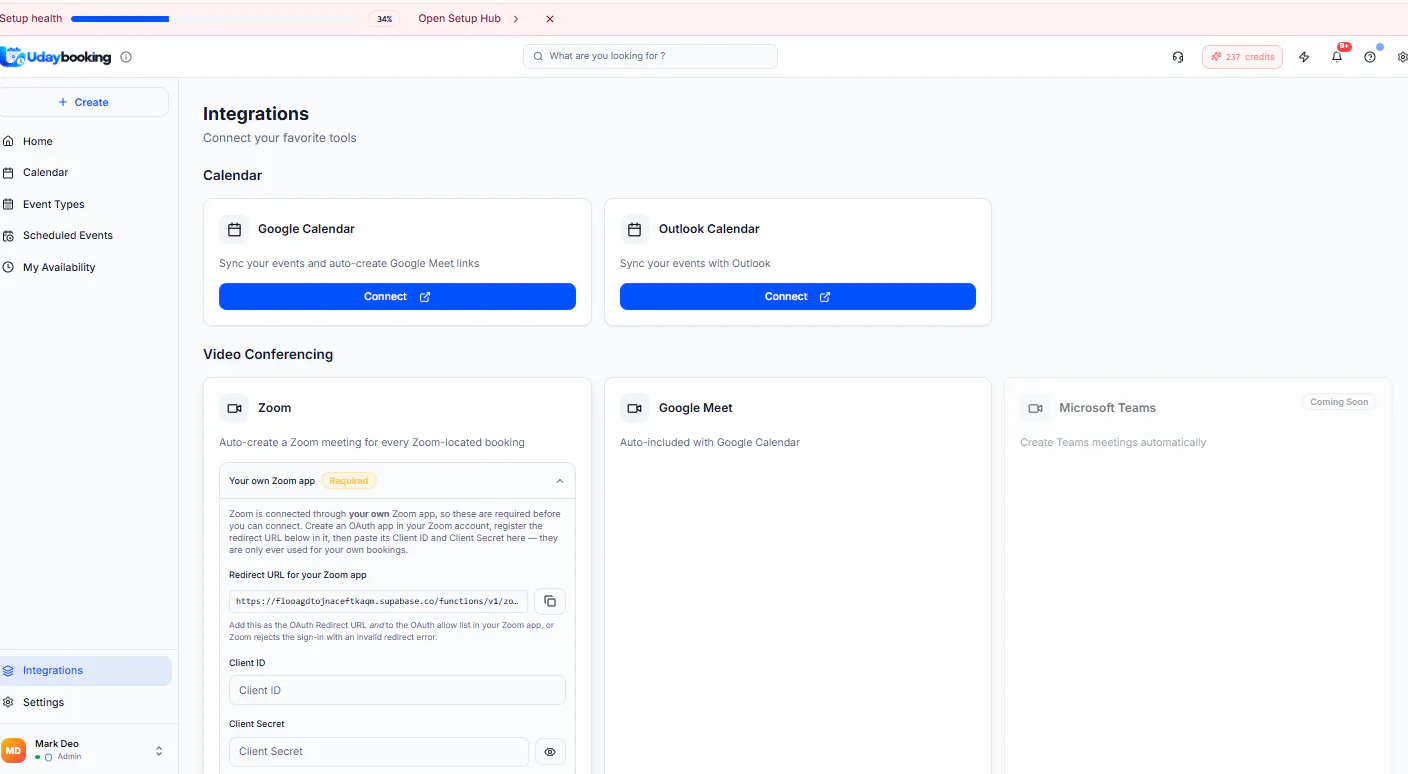Click the Redirect URL text field
Image resolution: width=1408 pixels, height=774 pixels.
coord(379,601)
